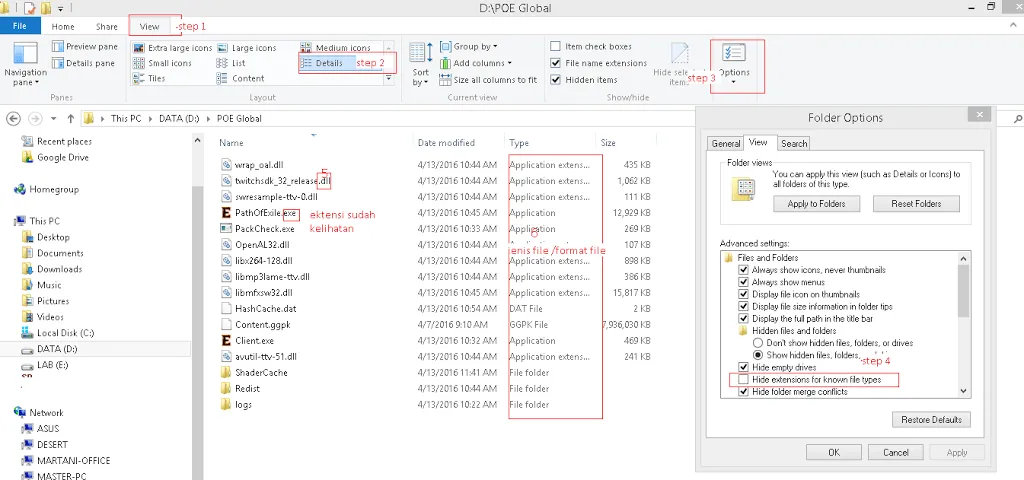Toggle File name extensions checkbox
The width and height of the screenshot is (1024, 480).
point(555,63)
